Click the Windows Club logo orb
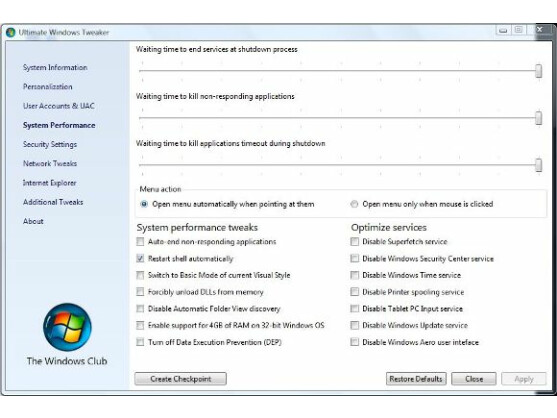 click(67, 327)
